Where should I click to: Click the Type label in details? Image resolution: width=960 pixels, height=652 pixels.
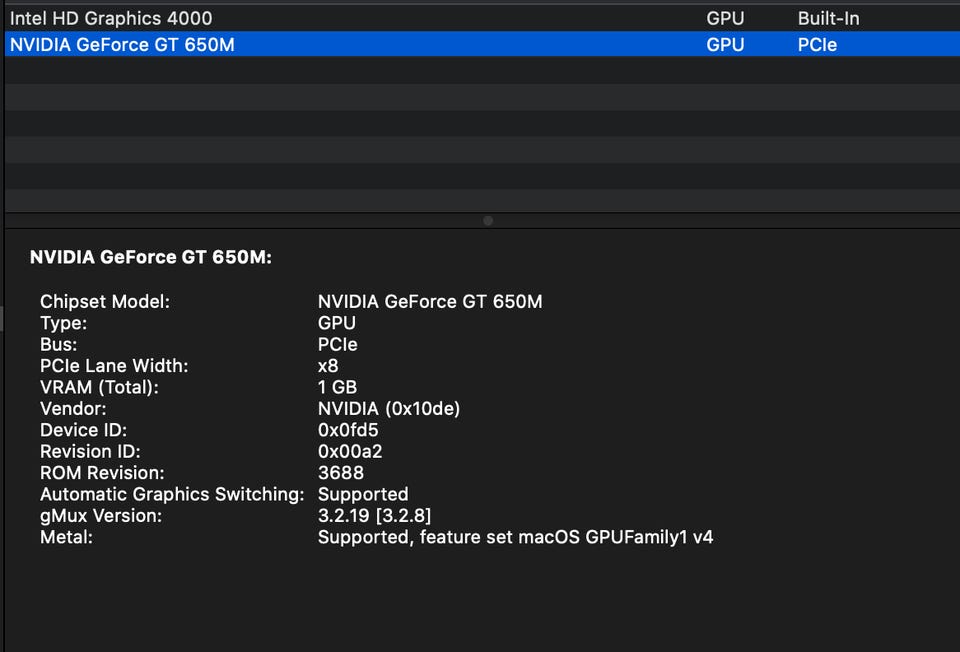[x=63, y=323]
